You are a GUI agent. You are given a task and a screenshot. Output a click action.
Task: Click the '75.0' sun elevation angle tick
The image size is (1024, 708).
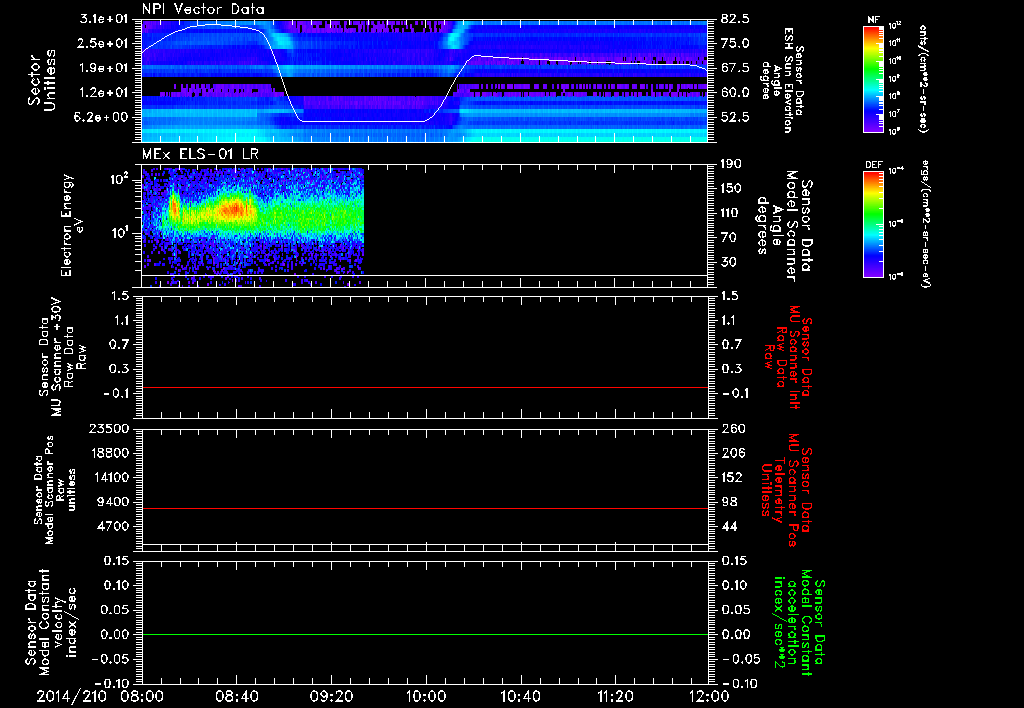735,43
